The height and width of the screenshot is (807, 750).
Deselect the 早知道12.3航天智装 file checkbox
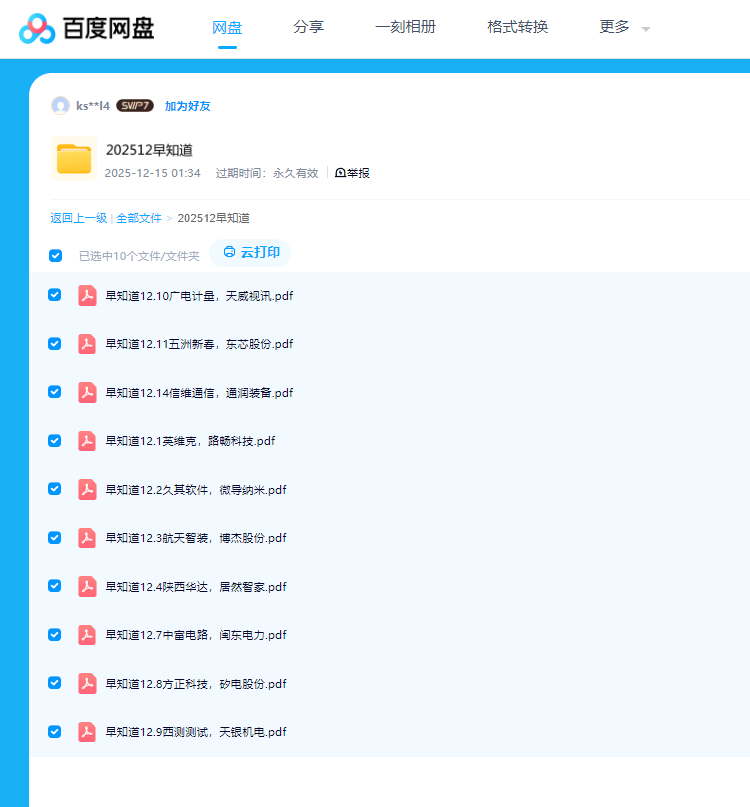pos(55,538)
